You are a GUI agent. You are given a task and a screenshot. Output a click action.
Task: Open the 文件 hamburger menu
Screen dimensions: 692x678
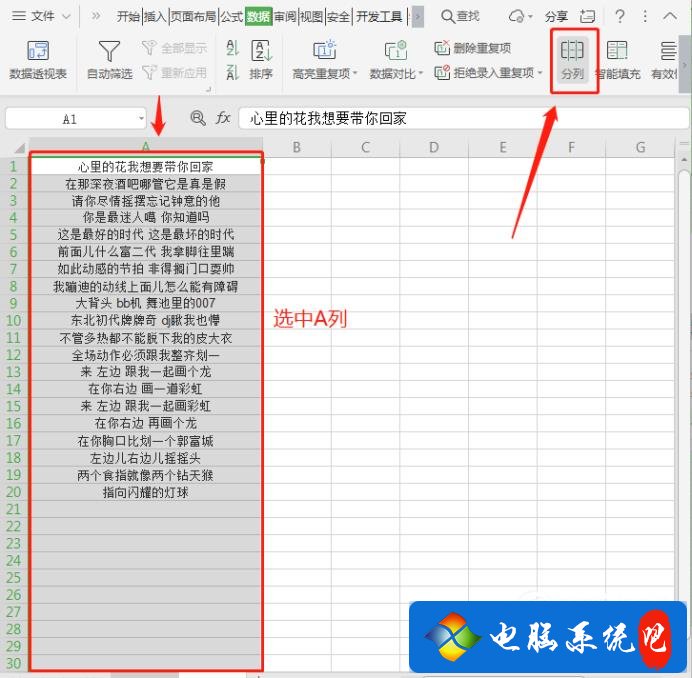[33, 16]
